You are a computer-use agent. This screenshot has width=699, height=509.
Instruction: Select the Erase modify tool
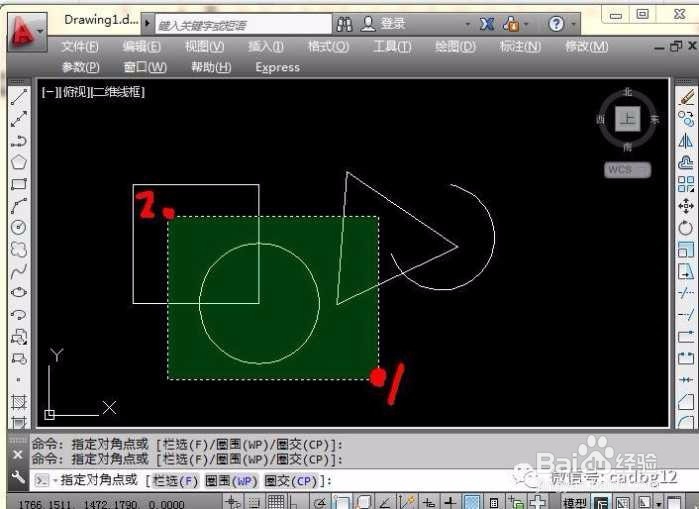(686, 97)
